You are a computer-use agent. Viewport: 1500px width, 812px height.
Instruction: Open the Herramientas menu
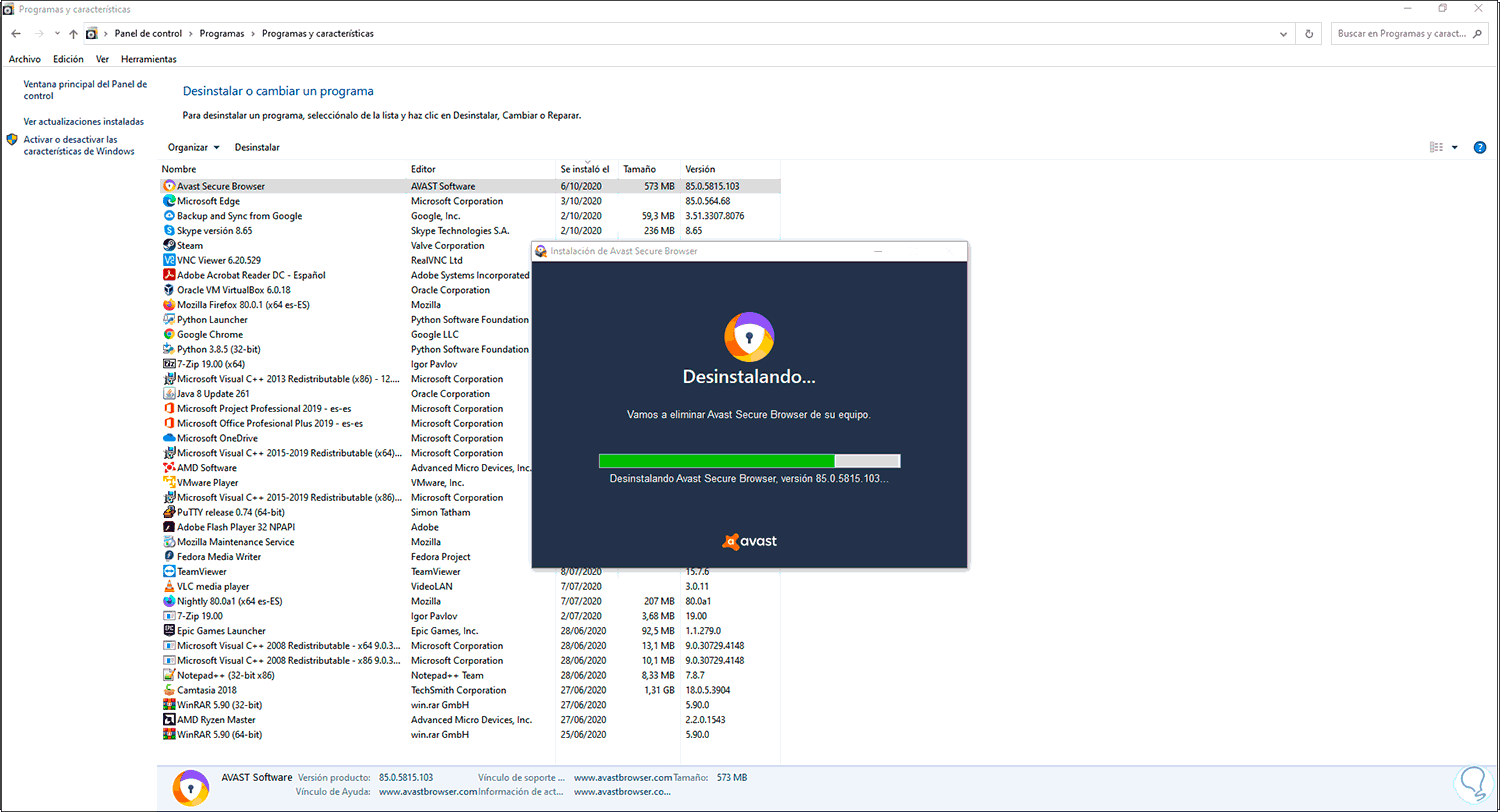pos(148,59)
